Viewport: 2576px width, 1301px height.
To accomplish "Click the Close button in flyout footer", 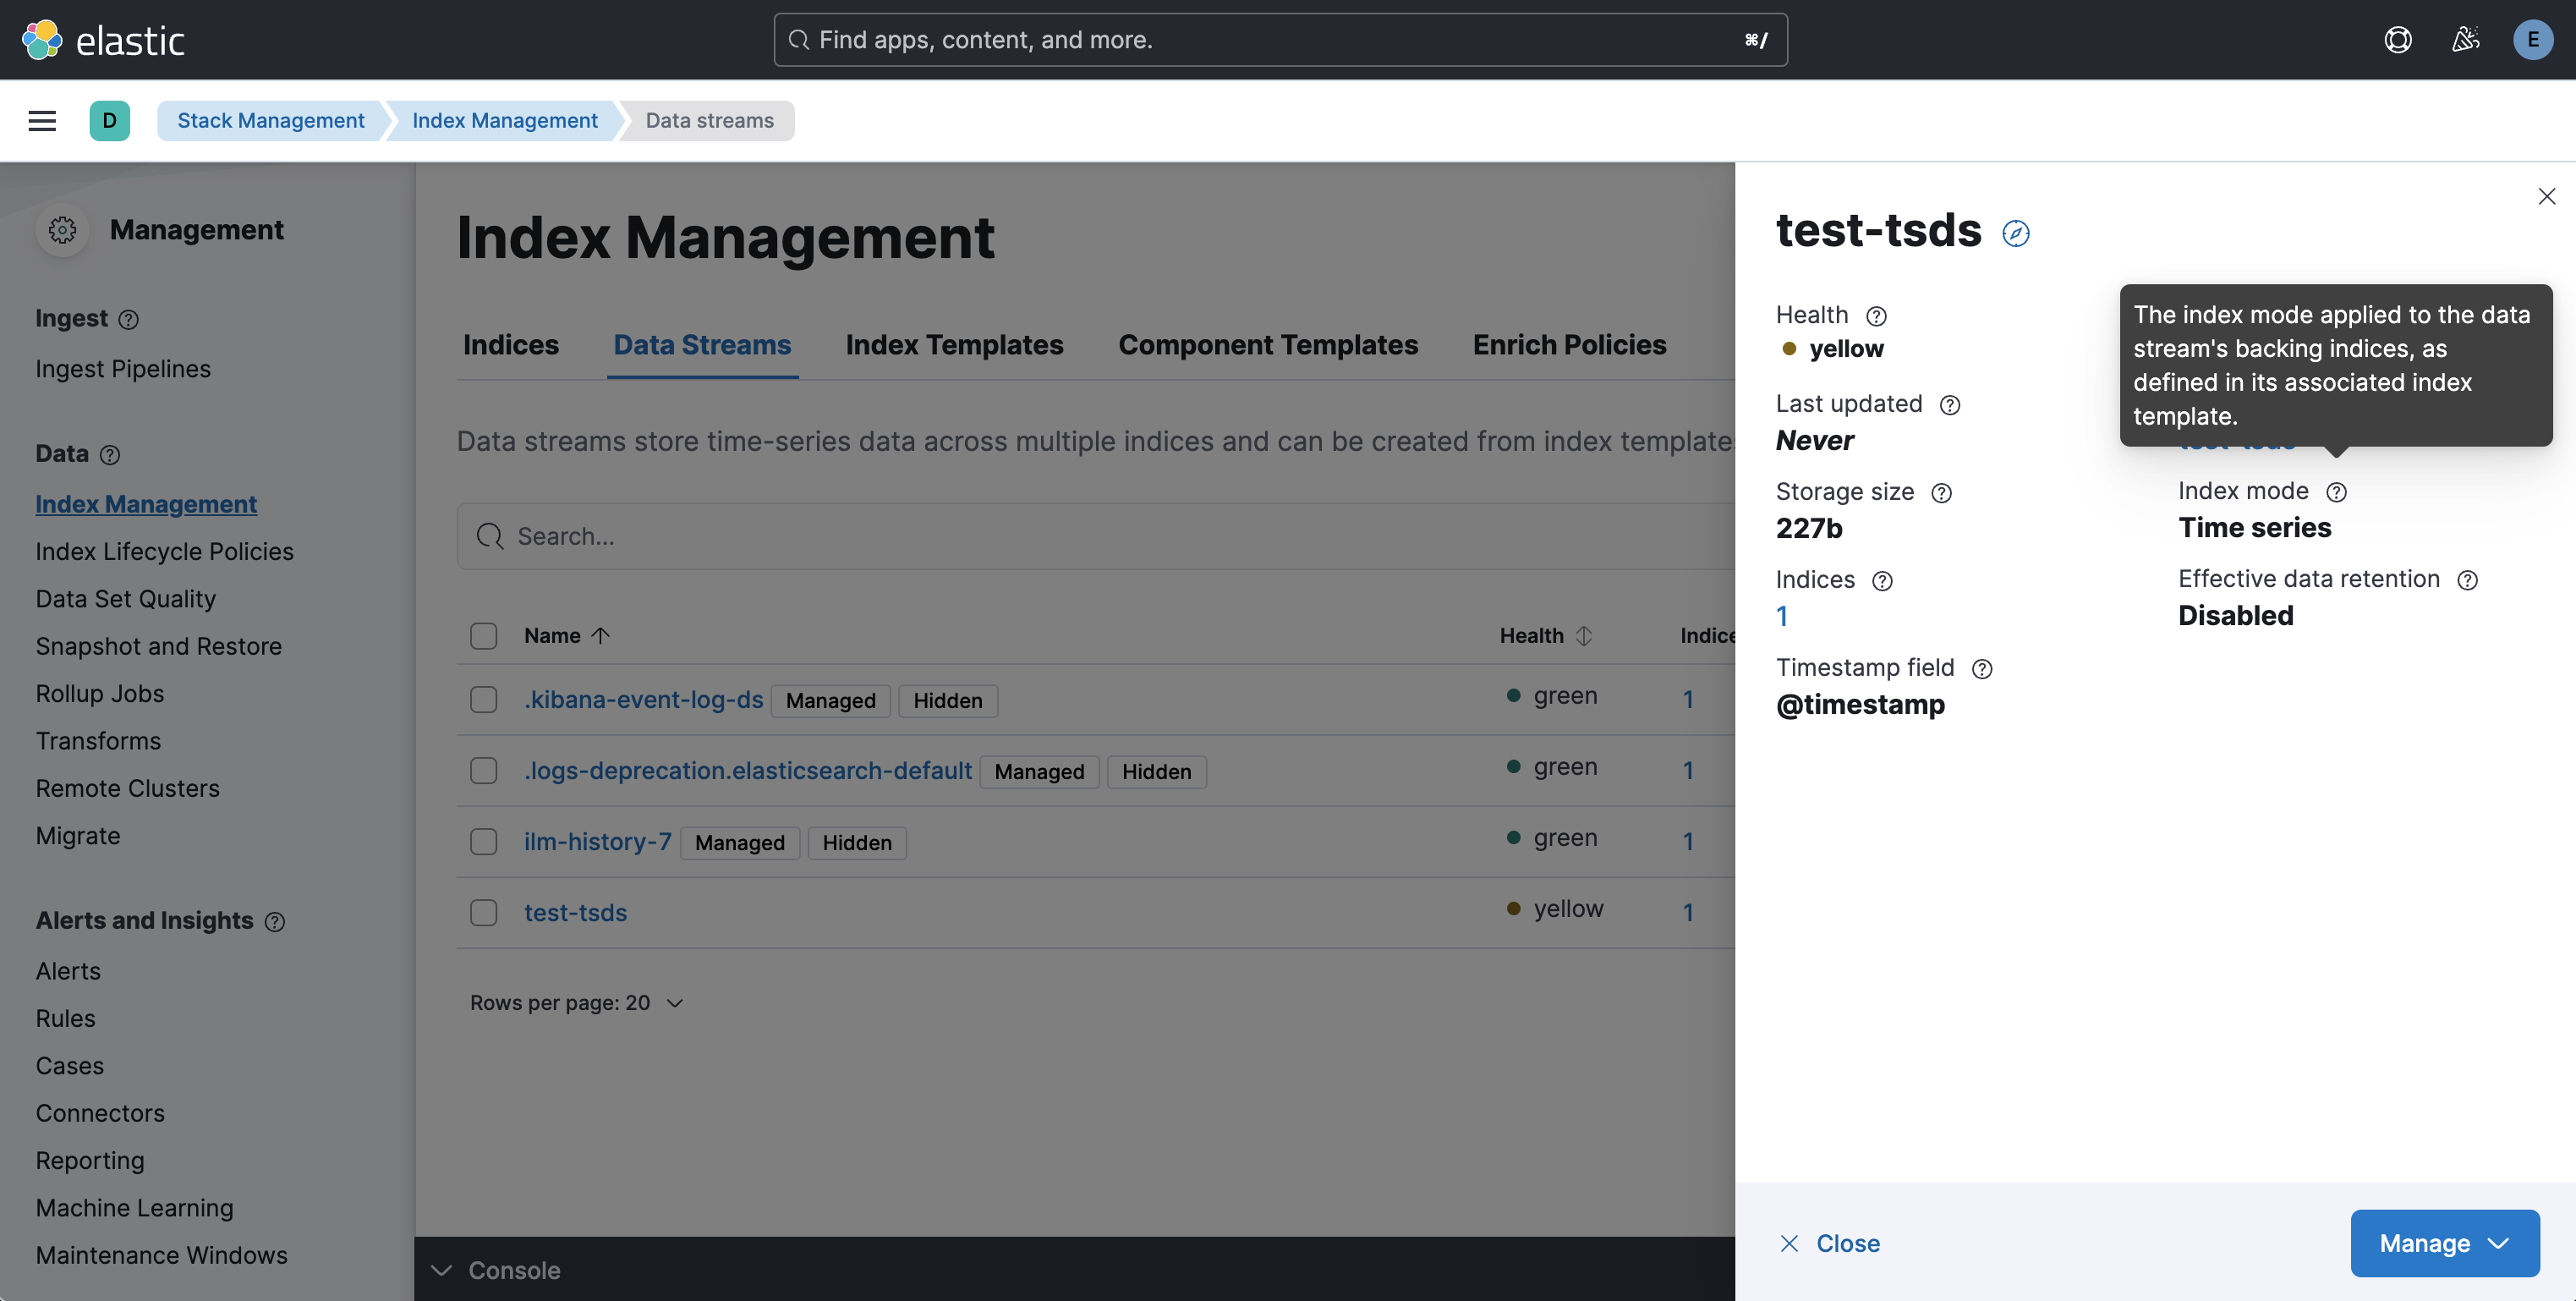I will coord(1830,1243).
